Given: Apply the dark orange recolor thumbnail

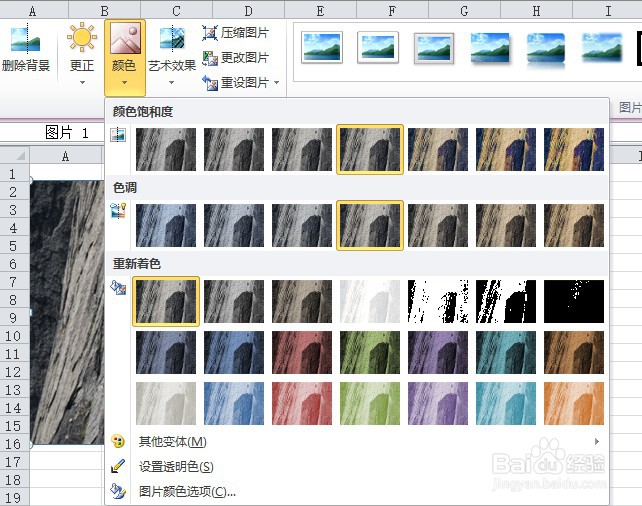Looking at the screenshot, I should click(574, 352).
